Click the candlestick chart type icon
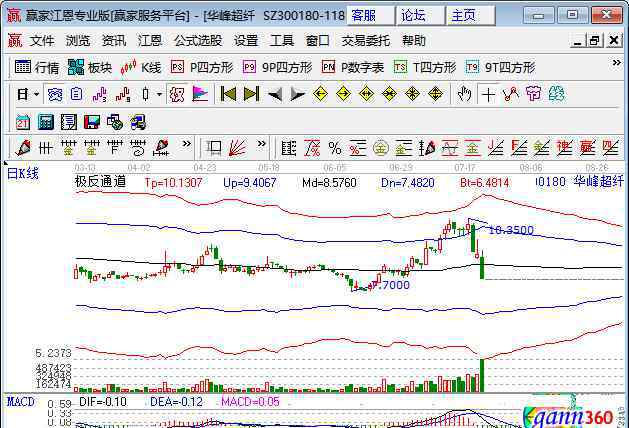Screen dimensions: 629x428 (146, 94)
